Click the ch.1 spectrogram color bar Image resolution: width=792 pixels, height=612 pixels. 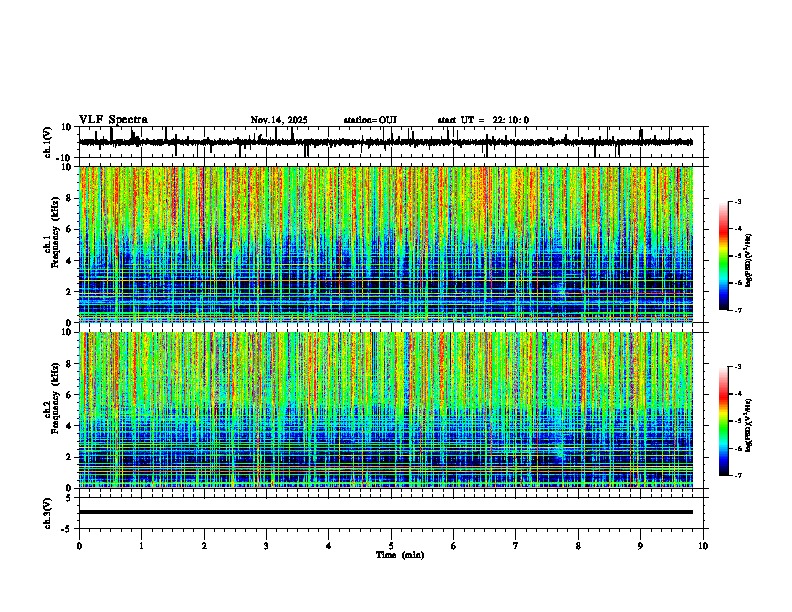click(x=724, y=256)
